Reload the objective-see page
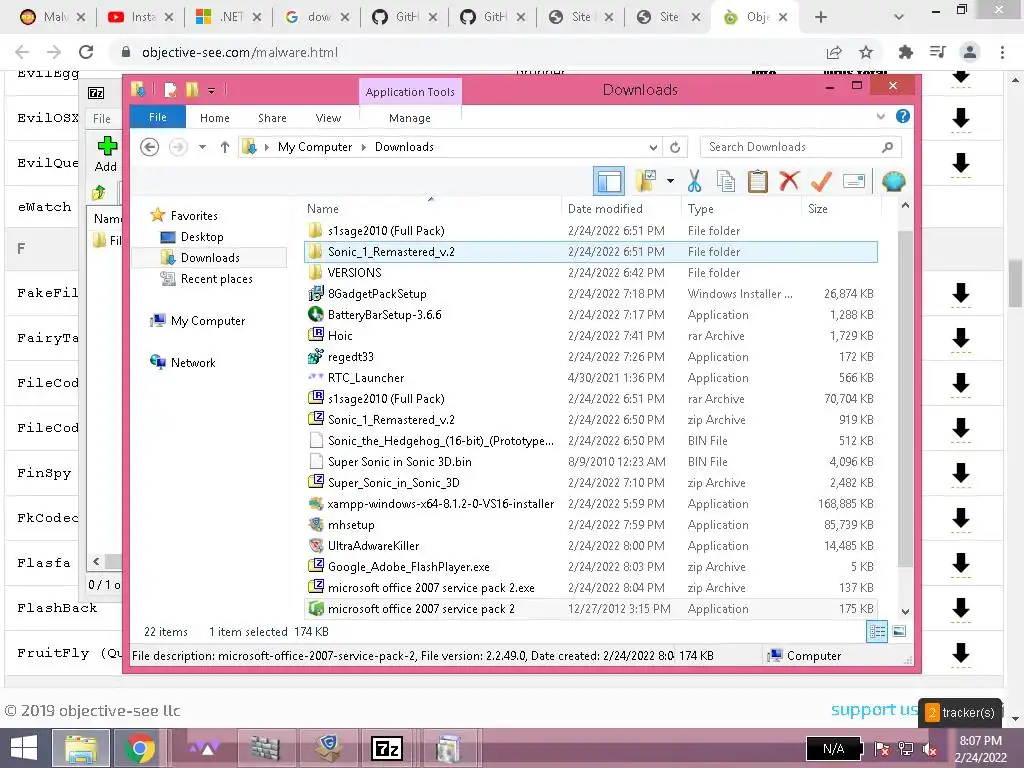 (86, 52)
